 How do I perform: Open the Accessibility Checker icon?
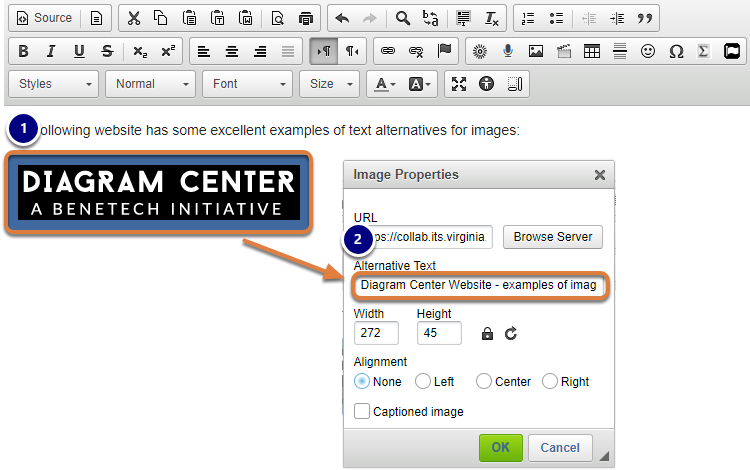(486, 84)
